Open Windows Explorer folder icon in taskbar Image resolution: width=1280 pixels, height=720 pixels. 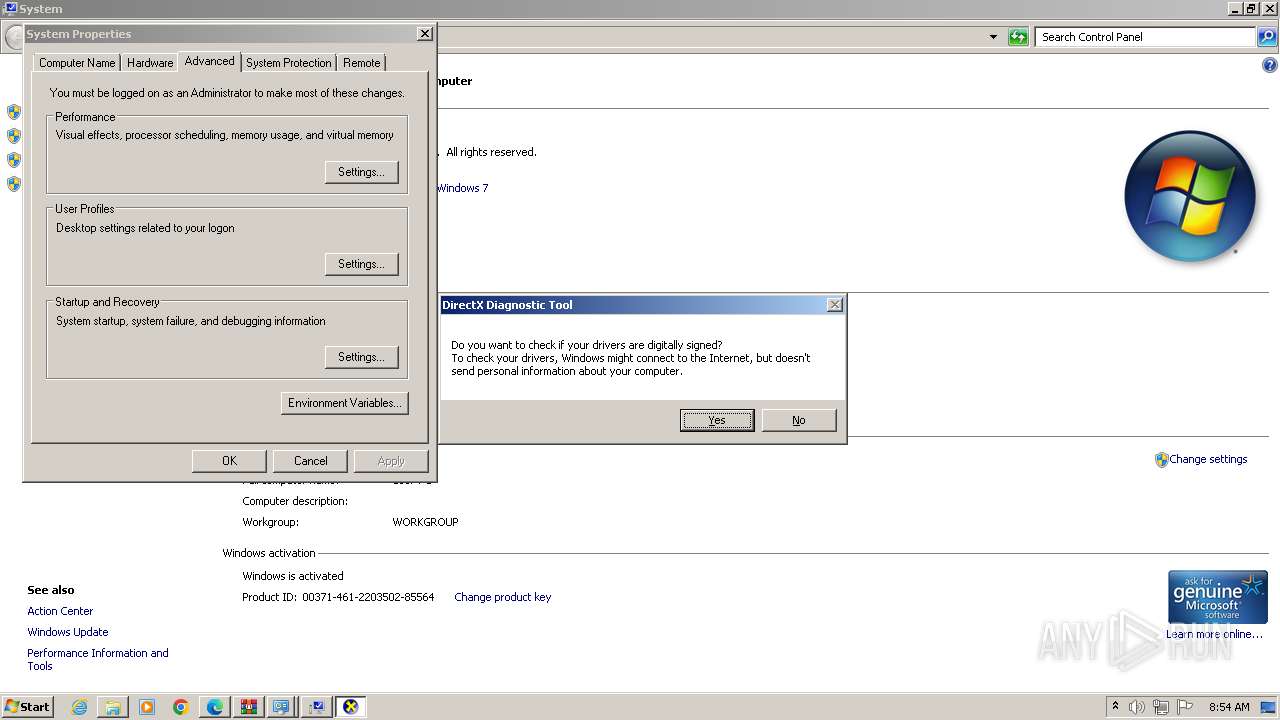click(113, 707)
